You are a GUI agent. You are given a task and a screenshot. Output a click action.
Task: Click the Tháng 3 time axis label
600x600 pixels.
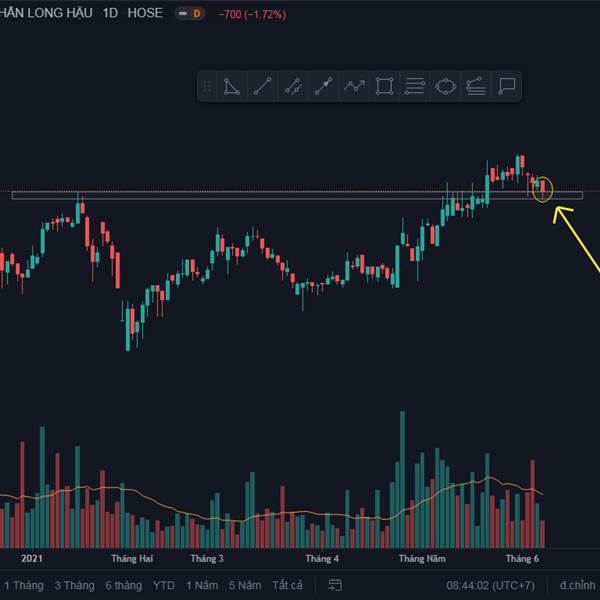pos(207,559)
